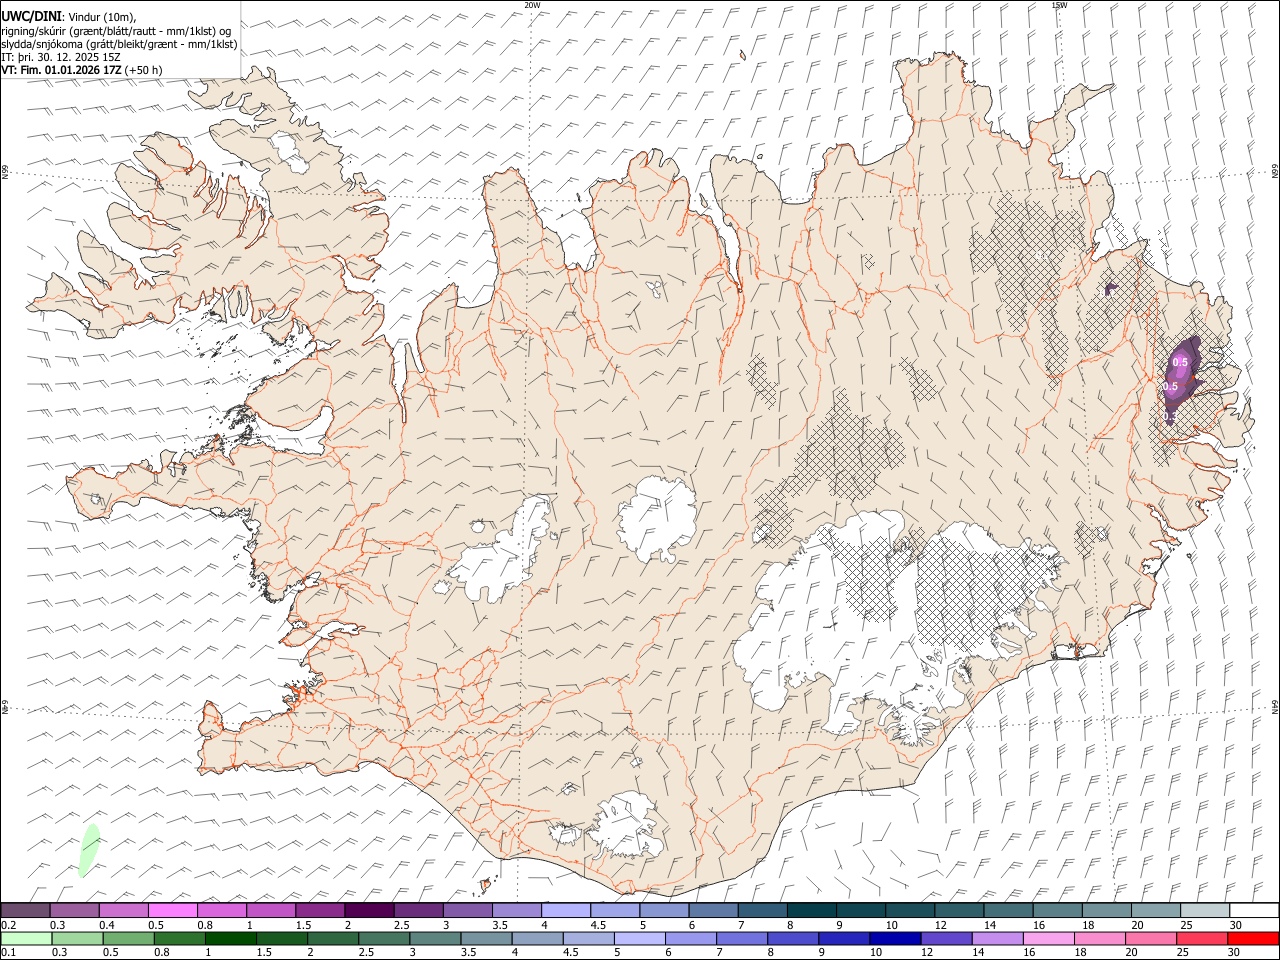
Task: Click the 12–14 teal swatch in upper legend row
Action: click(958, 911)
